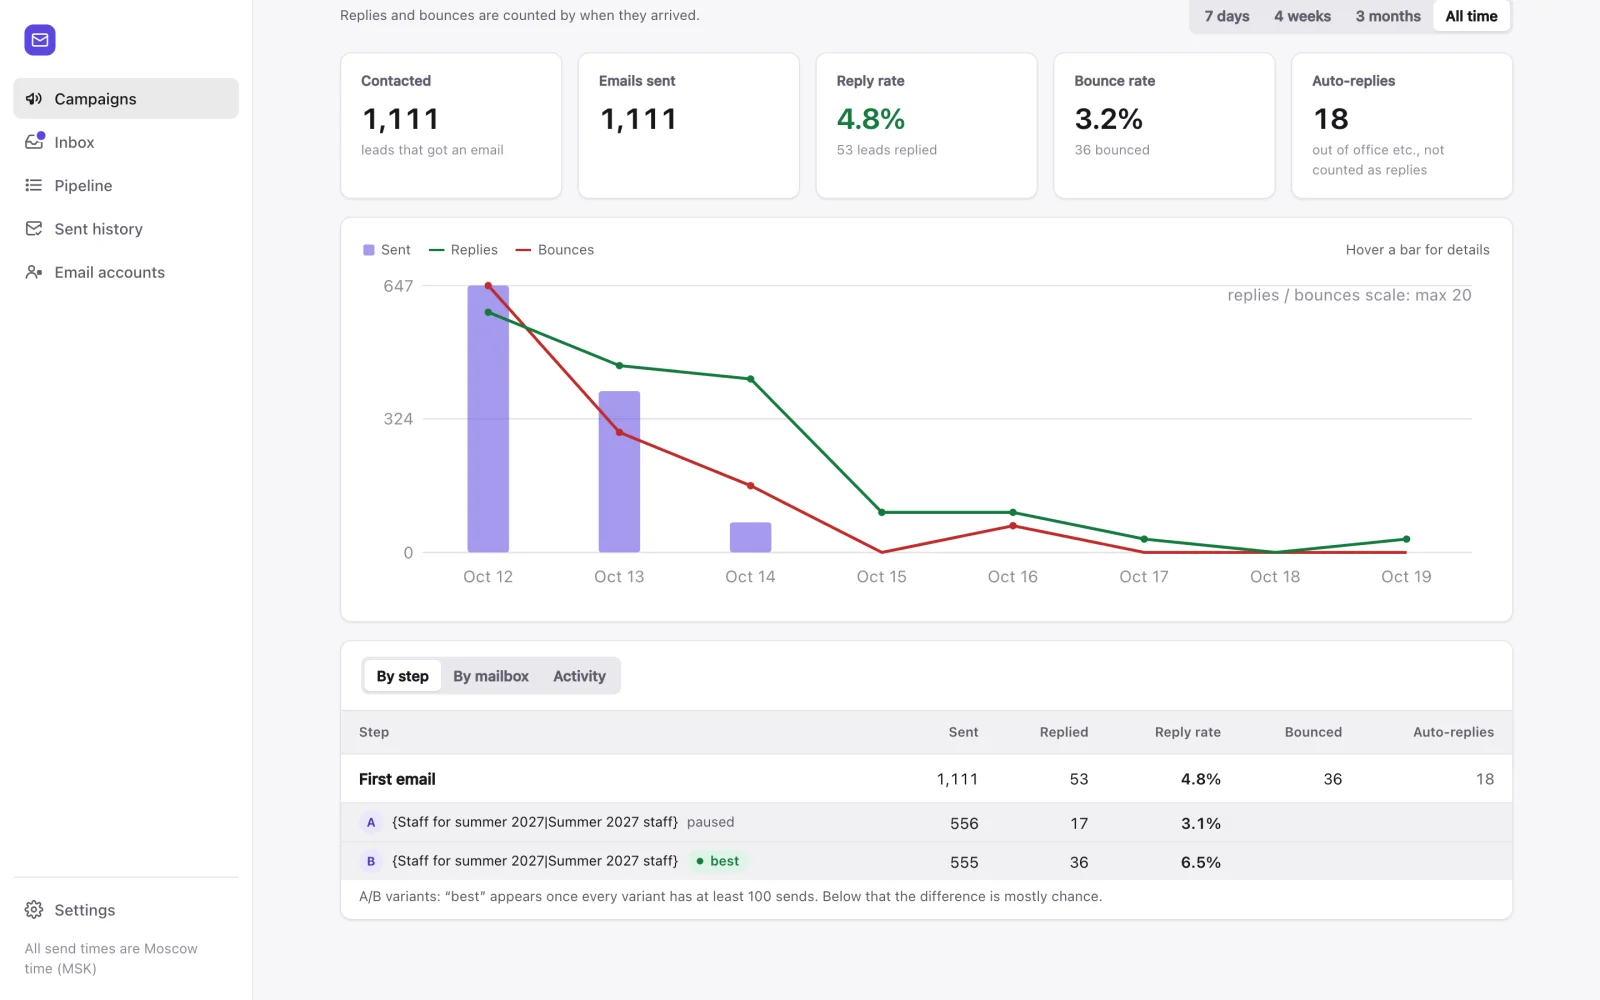Select the 3 months range
1600x1000 pixels.
tap(1388, 16)
